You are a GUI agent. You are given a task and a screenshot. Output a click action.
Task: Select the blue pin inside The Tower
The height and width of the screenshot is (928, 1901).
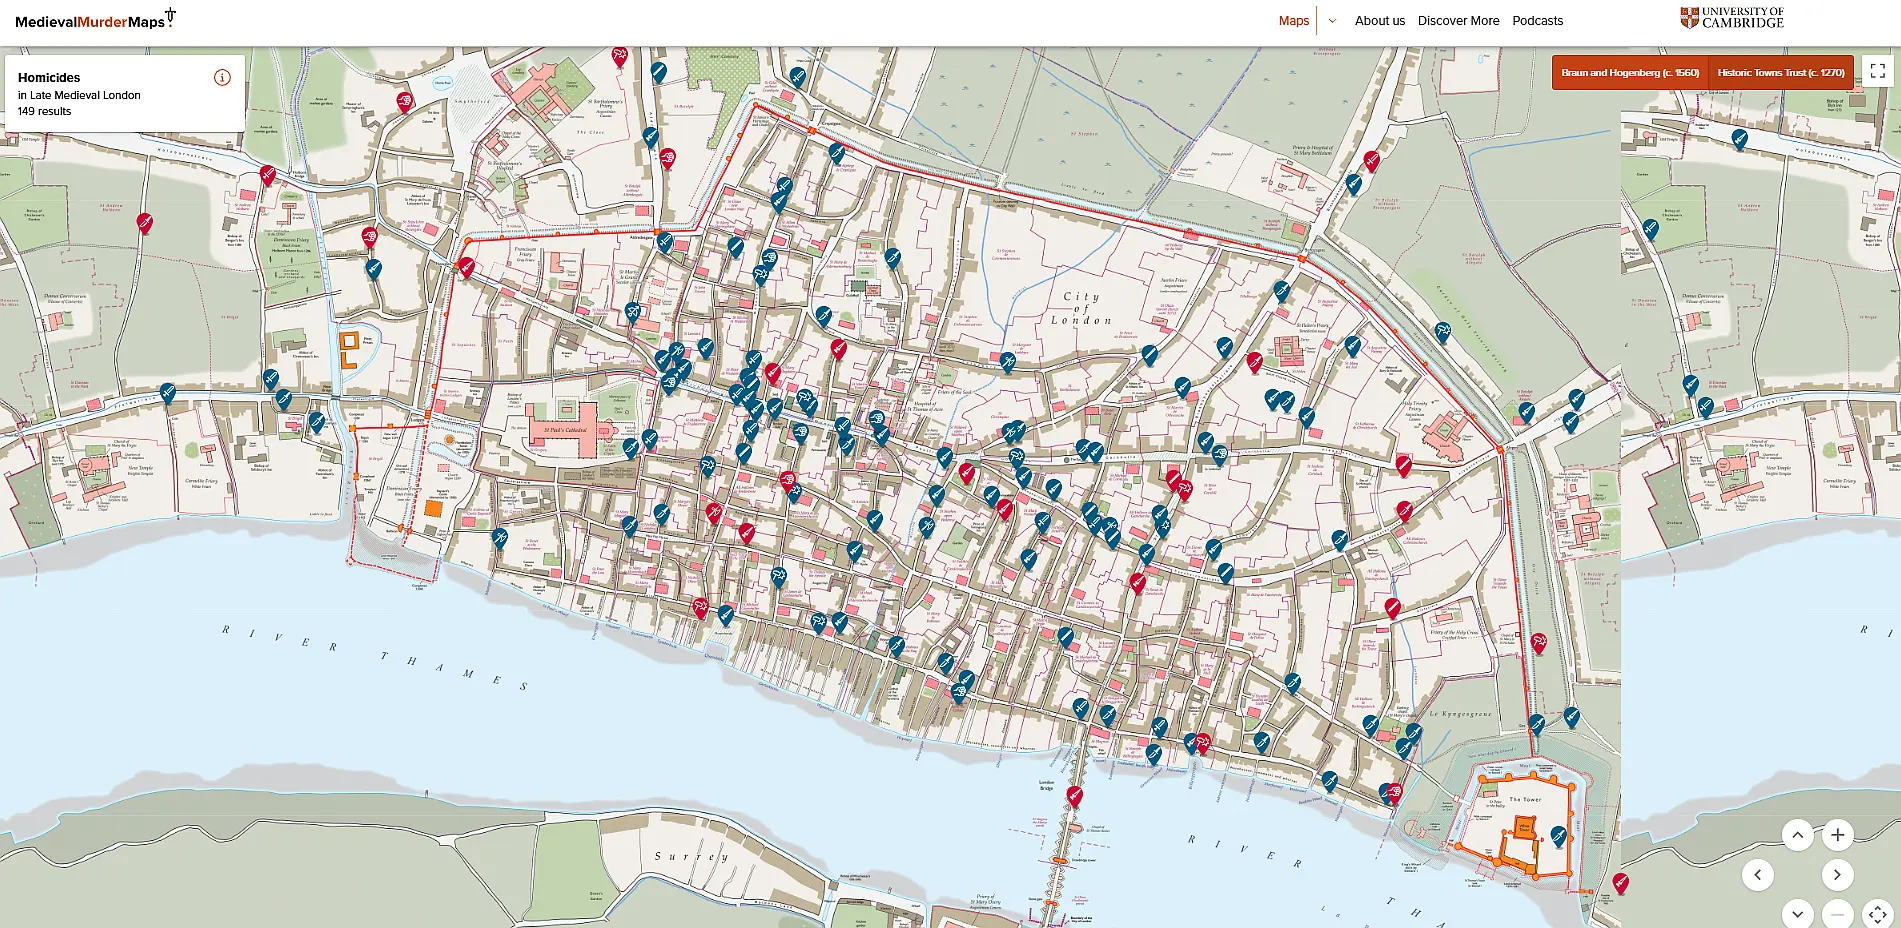pyautogui.click(x=1558, y=836)
